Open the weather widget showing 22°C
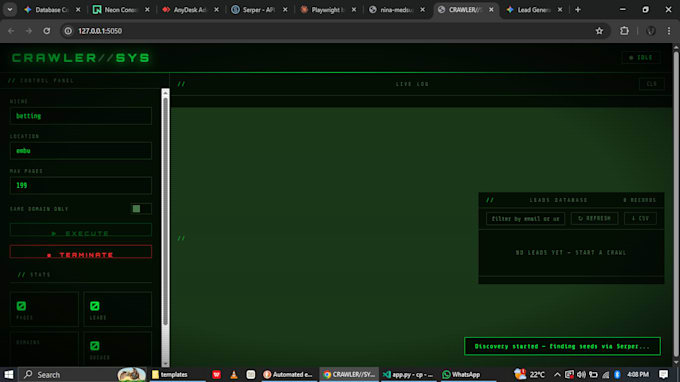680x382 pixels. pos(530,374)
